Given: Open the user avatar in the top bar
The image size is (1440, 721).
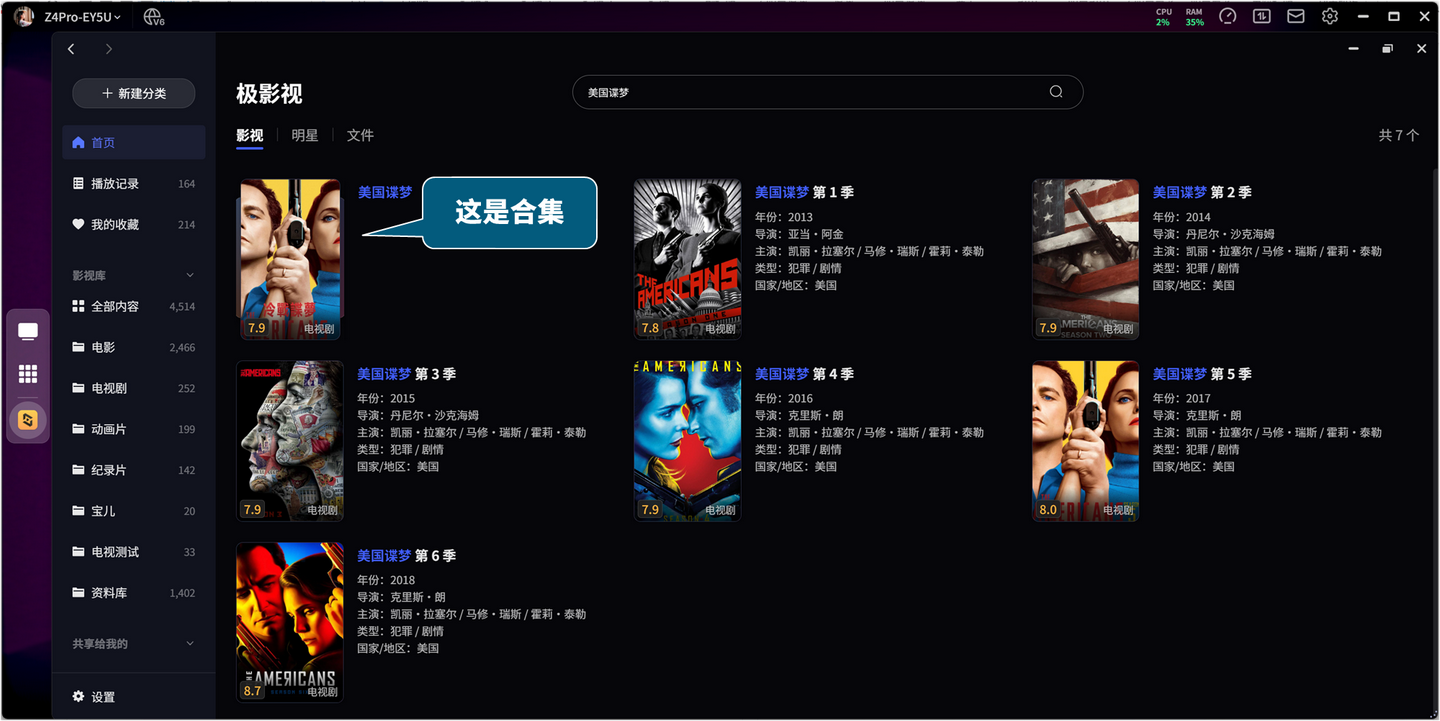Looking at the screenshot, I should [x=24, y=16].
